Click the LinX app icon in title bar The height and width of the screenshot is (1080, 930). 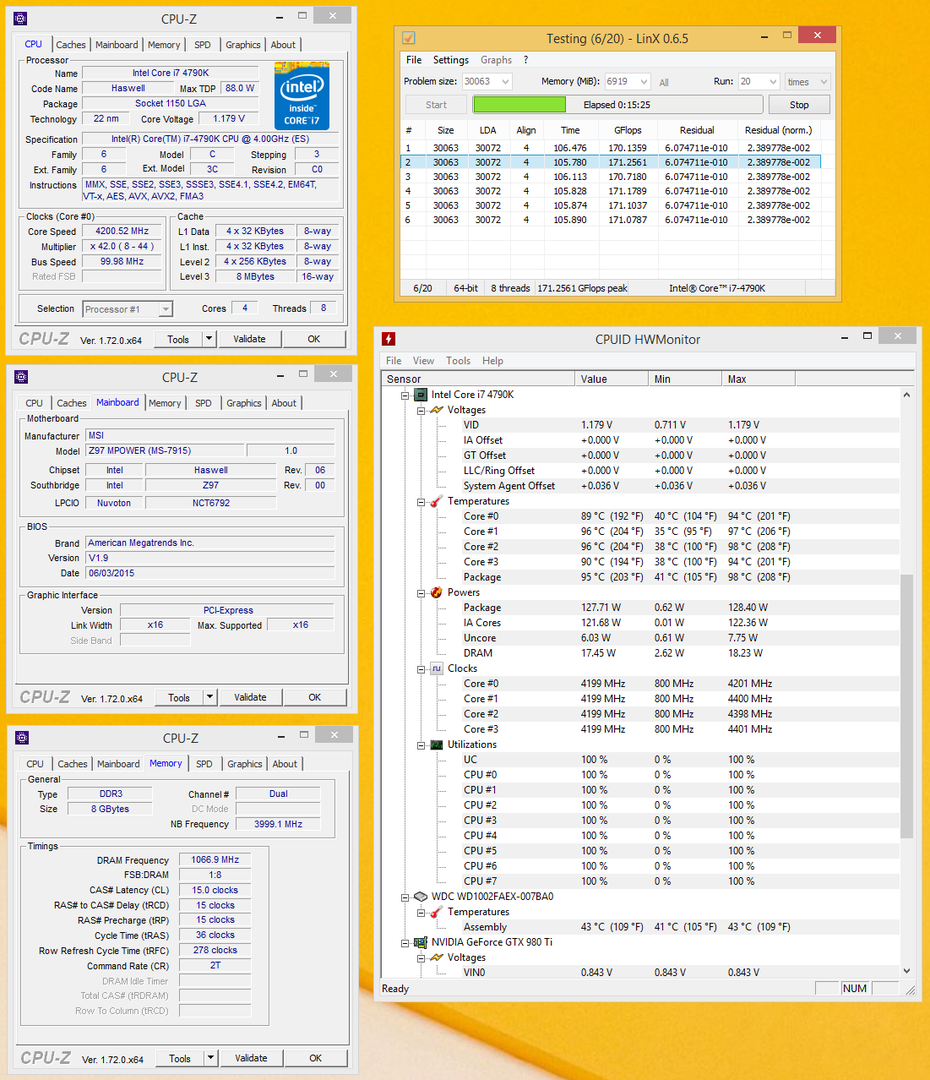tap(408, 38)
